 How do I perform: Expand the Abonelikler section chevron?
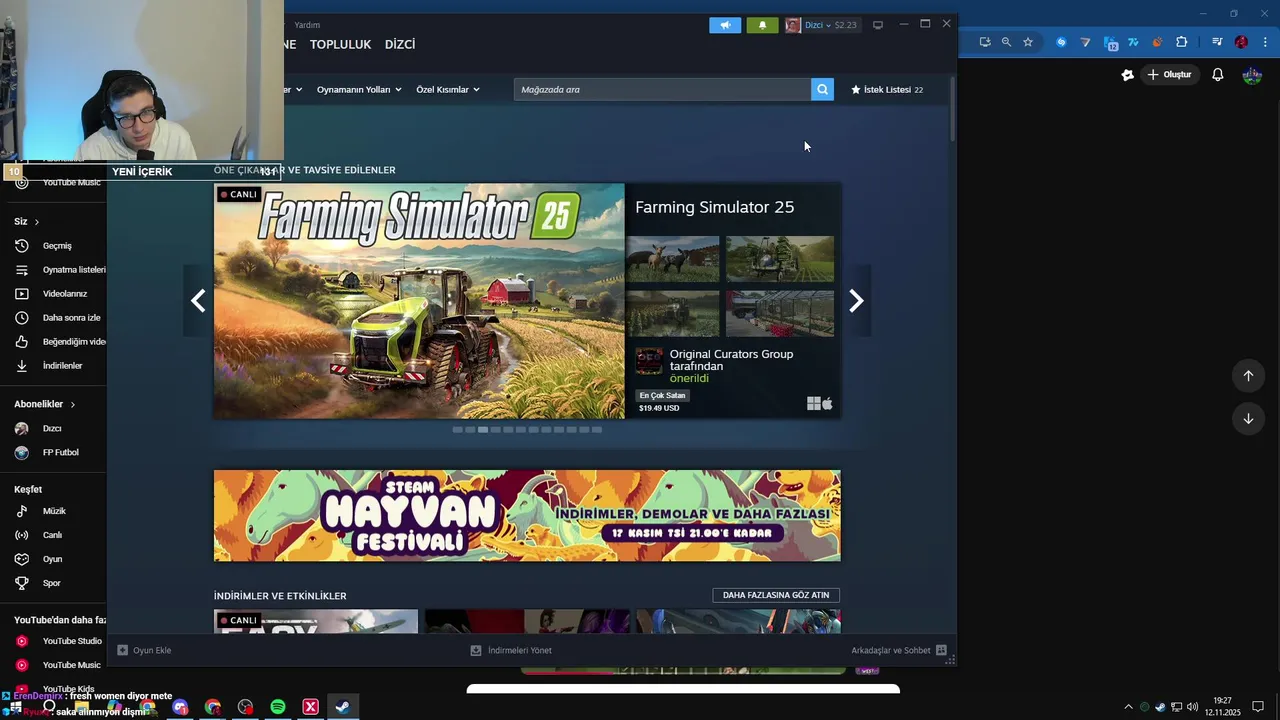pyautogui.click(x=72, y=404)
